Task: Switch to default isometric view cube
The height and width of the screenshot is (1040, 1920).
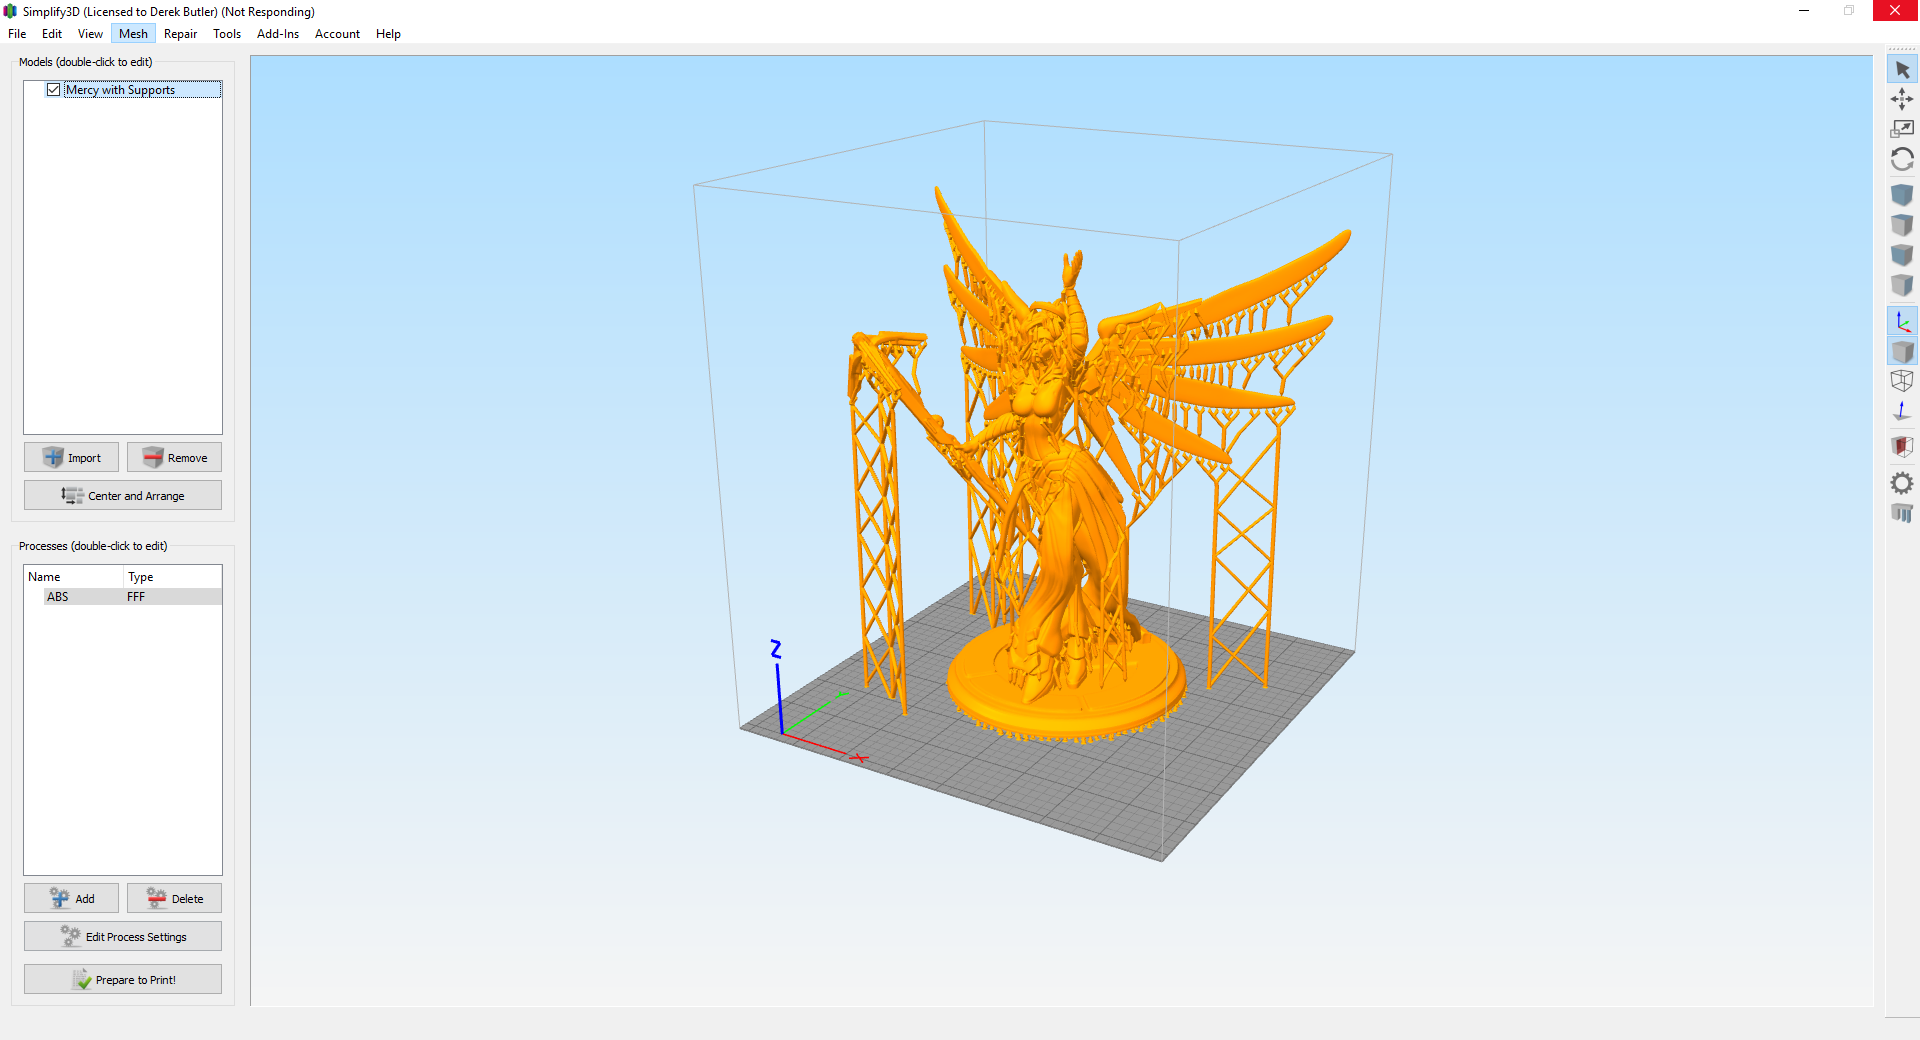Action: [1902, 195]
